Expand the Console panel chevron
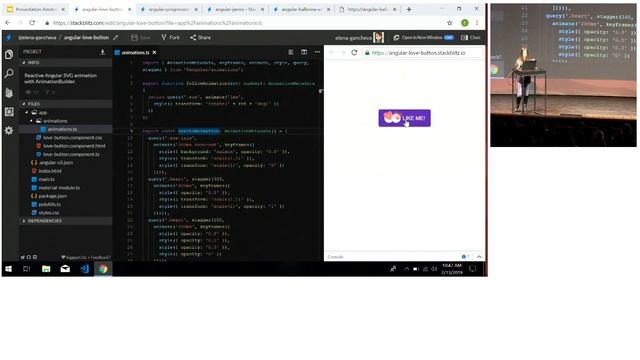 point(479,257)
